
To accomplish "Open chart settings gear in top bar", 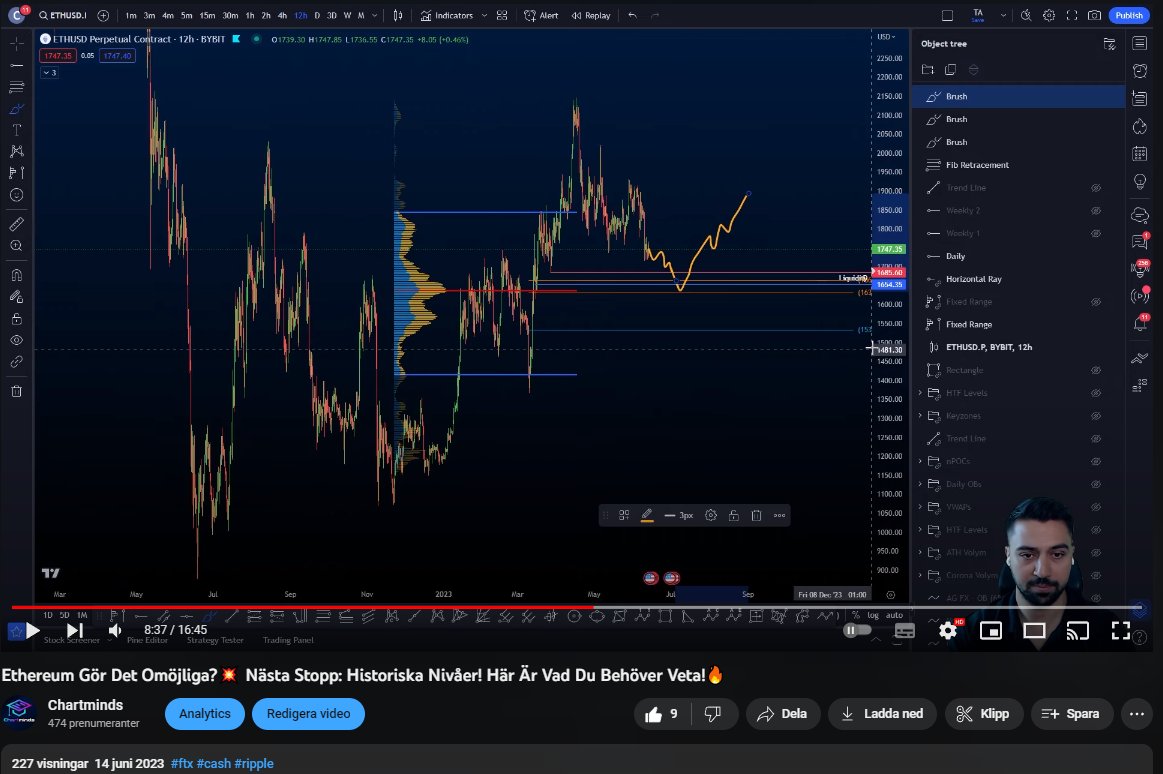I will pos(1049,16).
